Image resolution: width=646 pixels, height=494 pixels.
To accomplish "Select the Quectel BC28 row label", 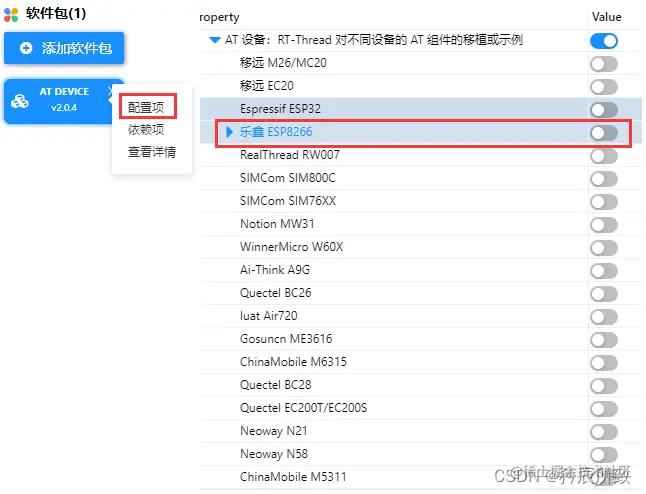I will click(x=276, y=385).
